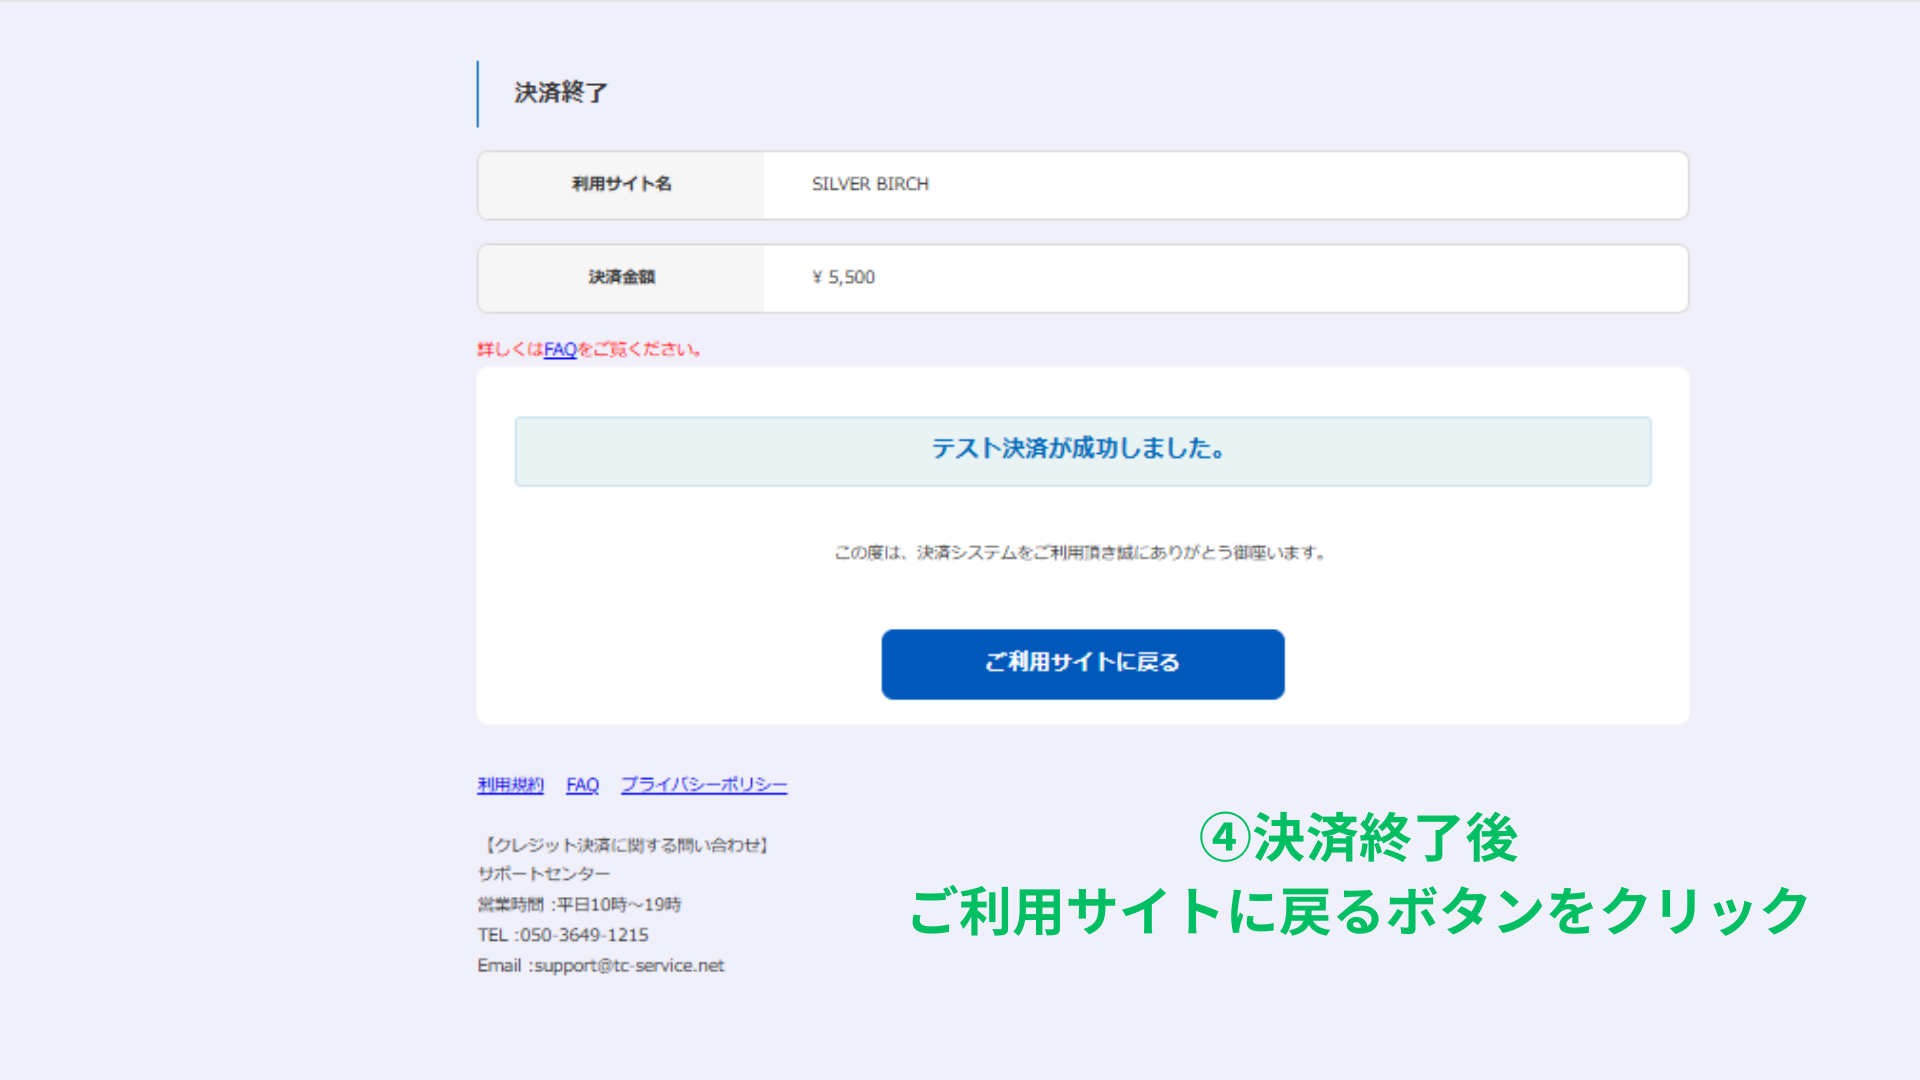Click the 利用サイト名 label cell

pyautogui.click(x=619, y=184)
